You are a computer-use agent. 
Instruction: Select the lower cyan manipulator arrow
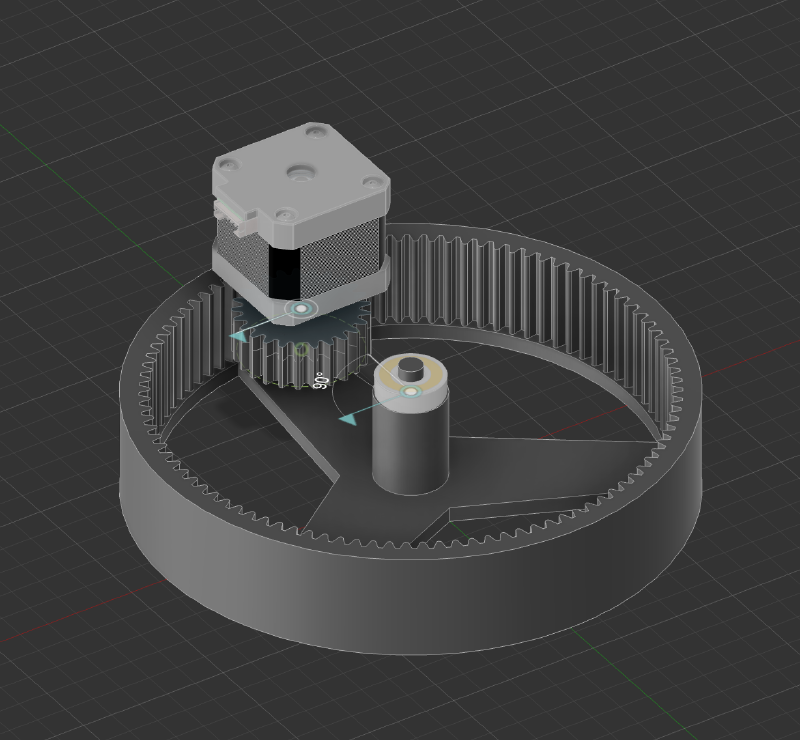[x=346, y=420]
